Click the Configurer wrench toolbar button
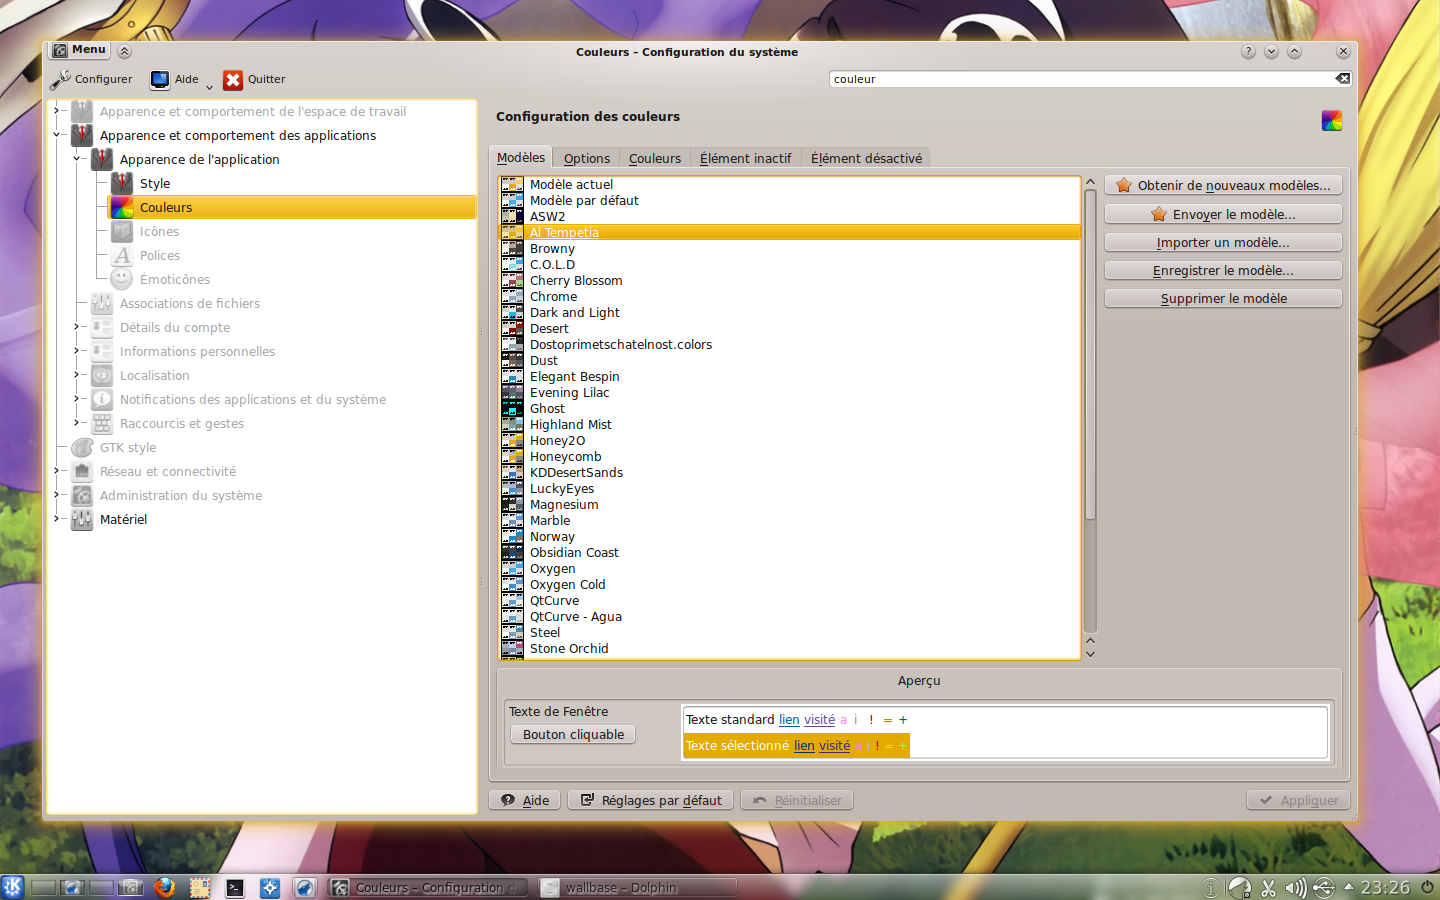Image resolution: width=1440 pixels, height=900 pixels. pos(91,79)
